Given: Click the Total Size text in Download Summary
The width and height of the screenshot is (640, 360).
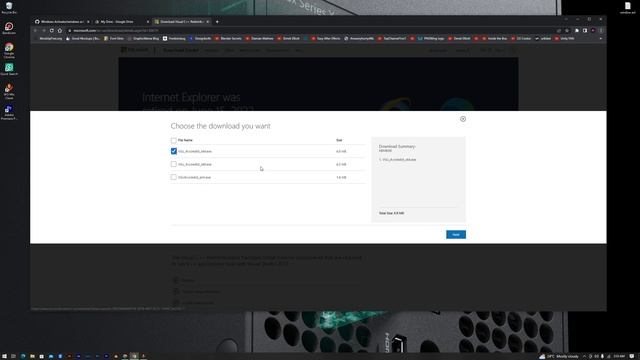Looking at the screenshot, I should click(x=391, y=213).
